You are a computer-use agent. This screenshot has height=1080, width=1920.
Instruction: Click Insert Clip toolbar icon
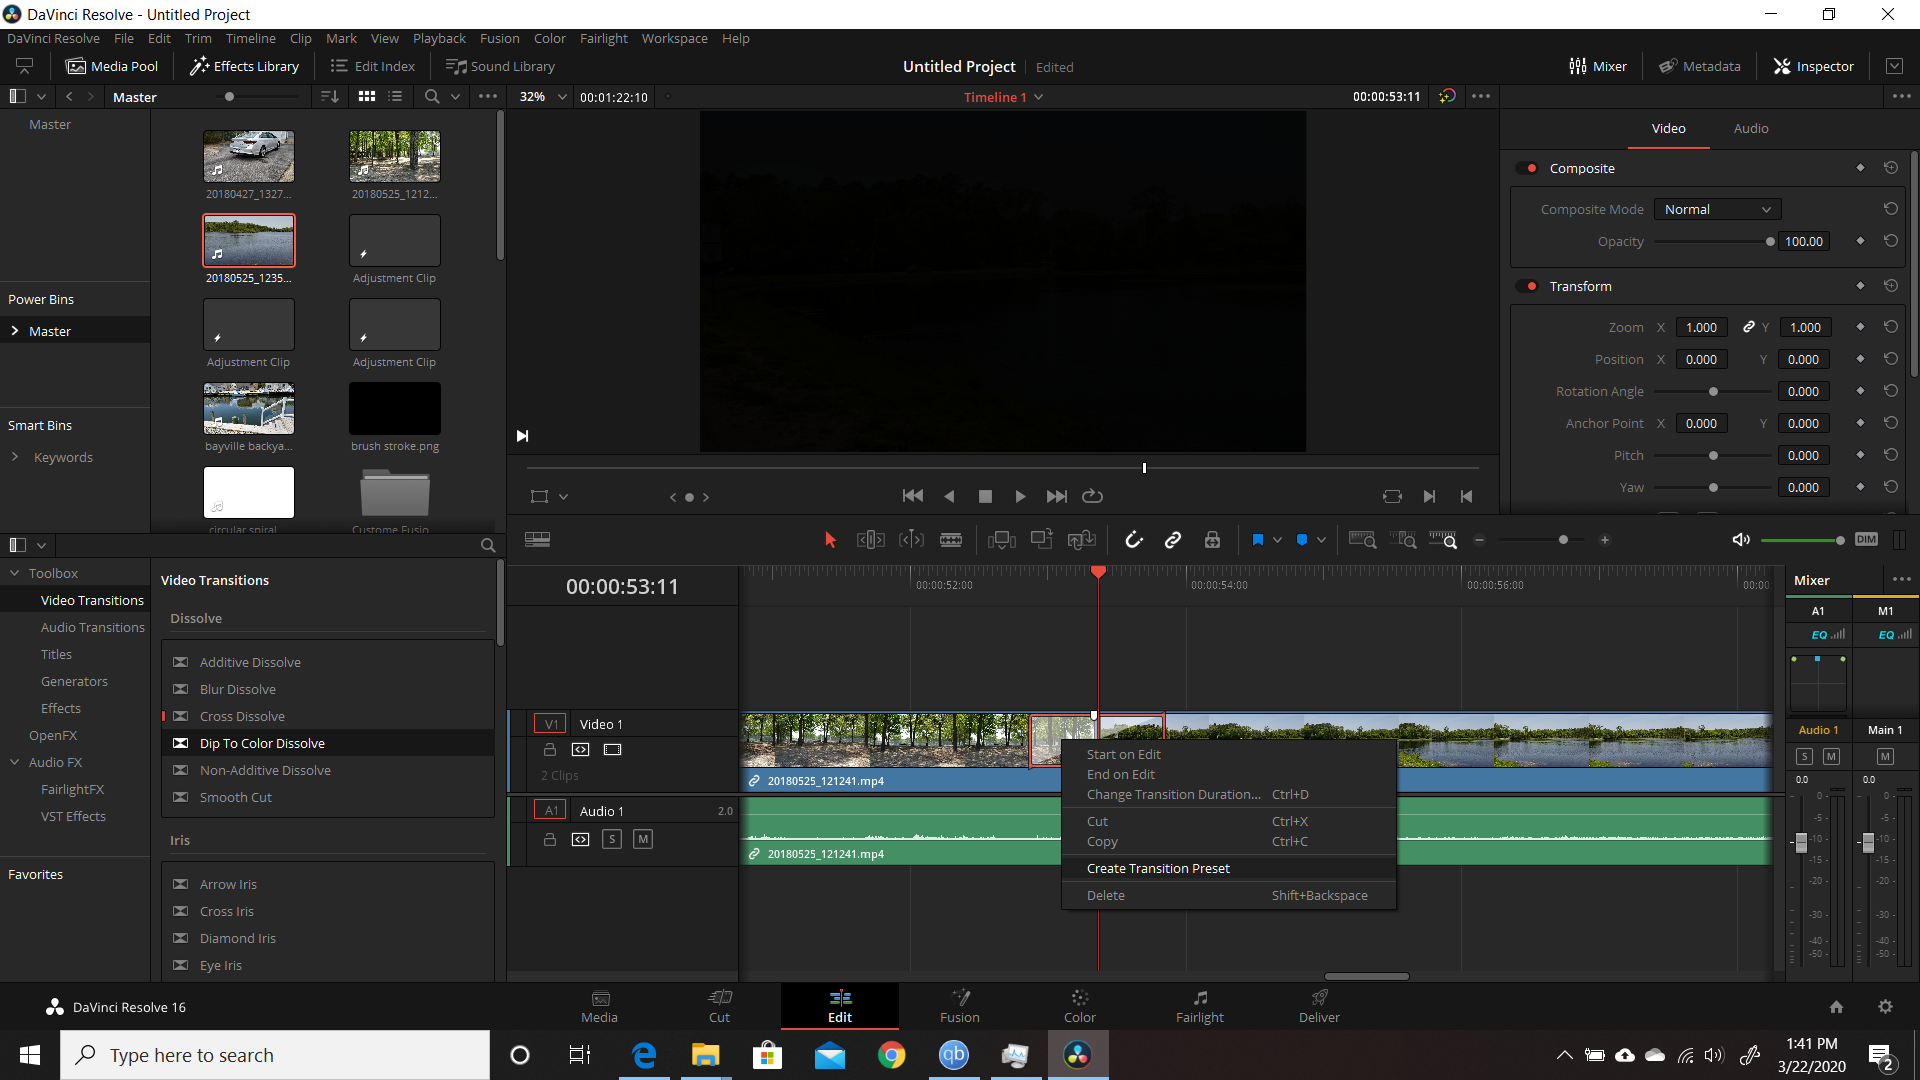(x=1001, y=540)
